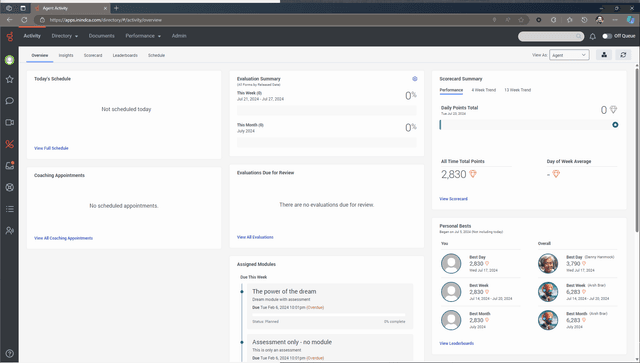Image resolution: width=640 pixels, height=363 pixels.
Task: Click View Full Schedule link
Action: pyautogui.click(x=51, y=148)
